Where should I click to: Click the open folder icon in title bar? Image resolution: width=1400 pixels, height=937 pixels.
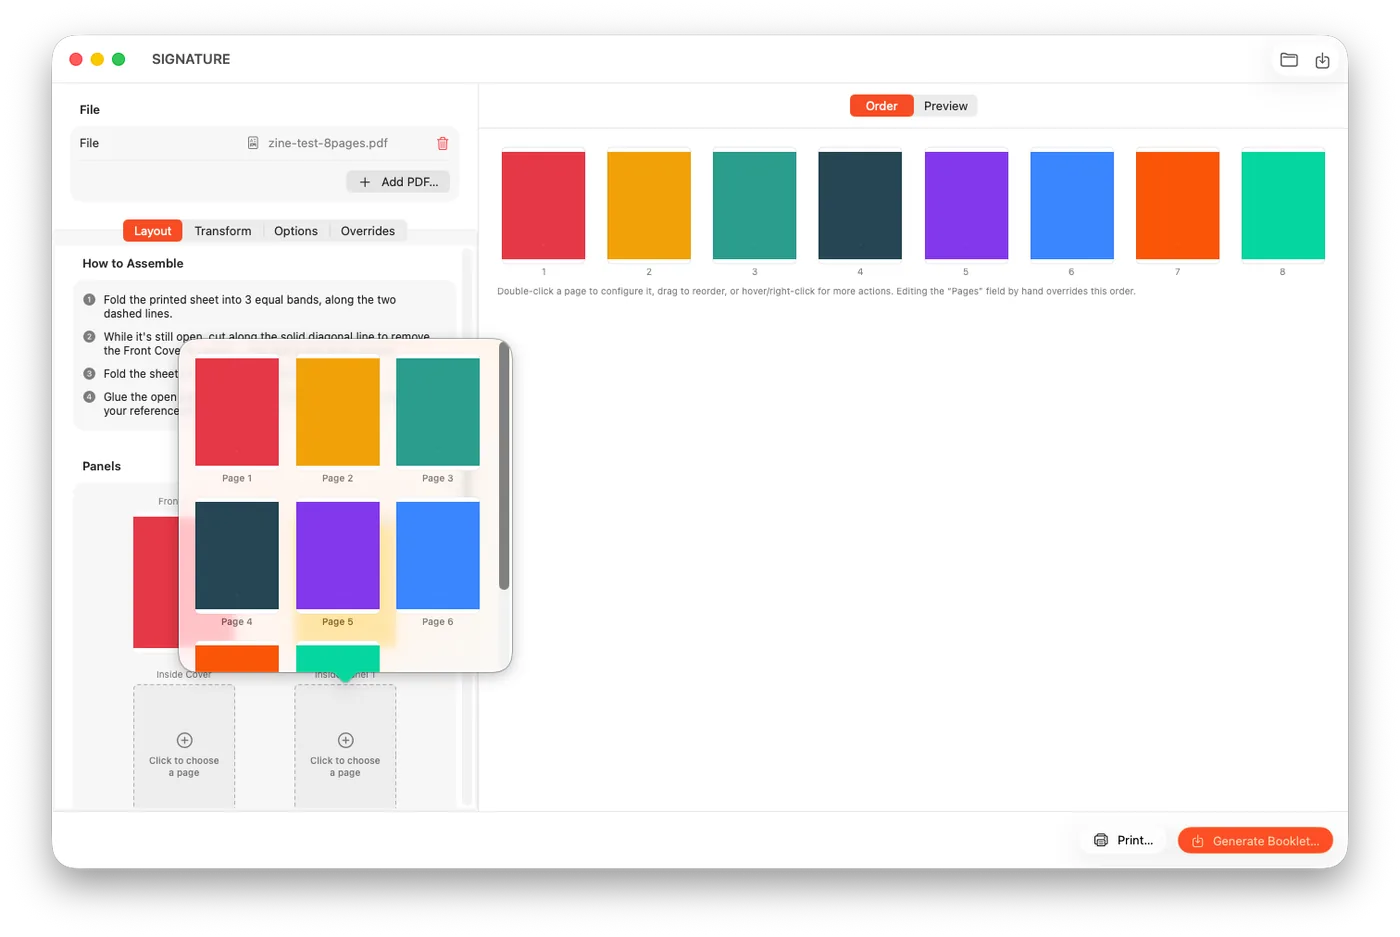pyautogui.click(x=1289, y=60)
